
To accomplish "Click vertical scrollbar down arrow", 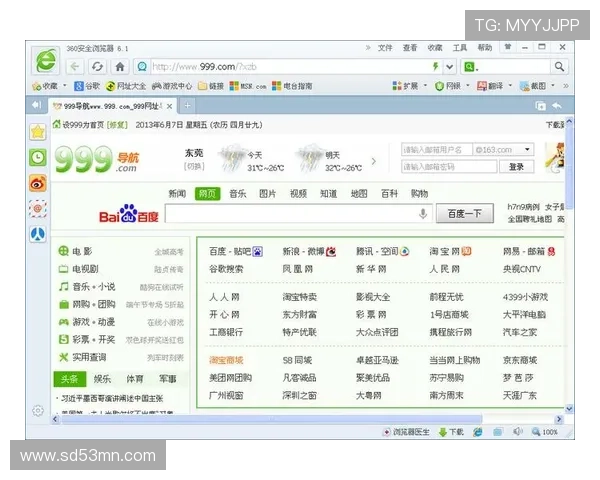I will (x=569, y=409).
